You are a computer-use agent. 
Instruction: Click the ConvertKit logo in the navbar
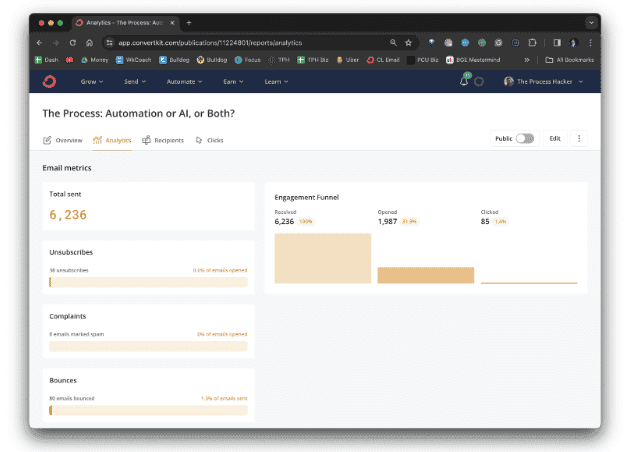click(50, 81)
